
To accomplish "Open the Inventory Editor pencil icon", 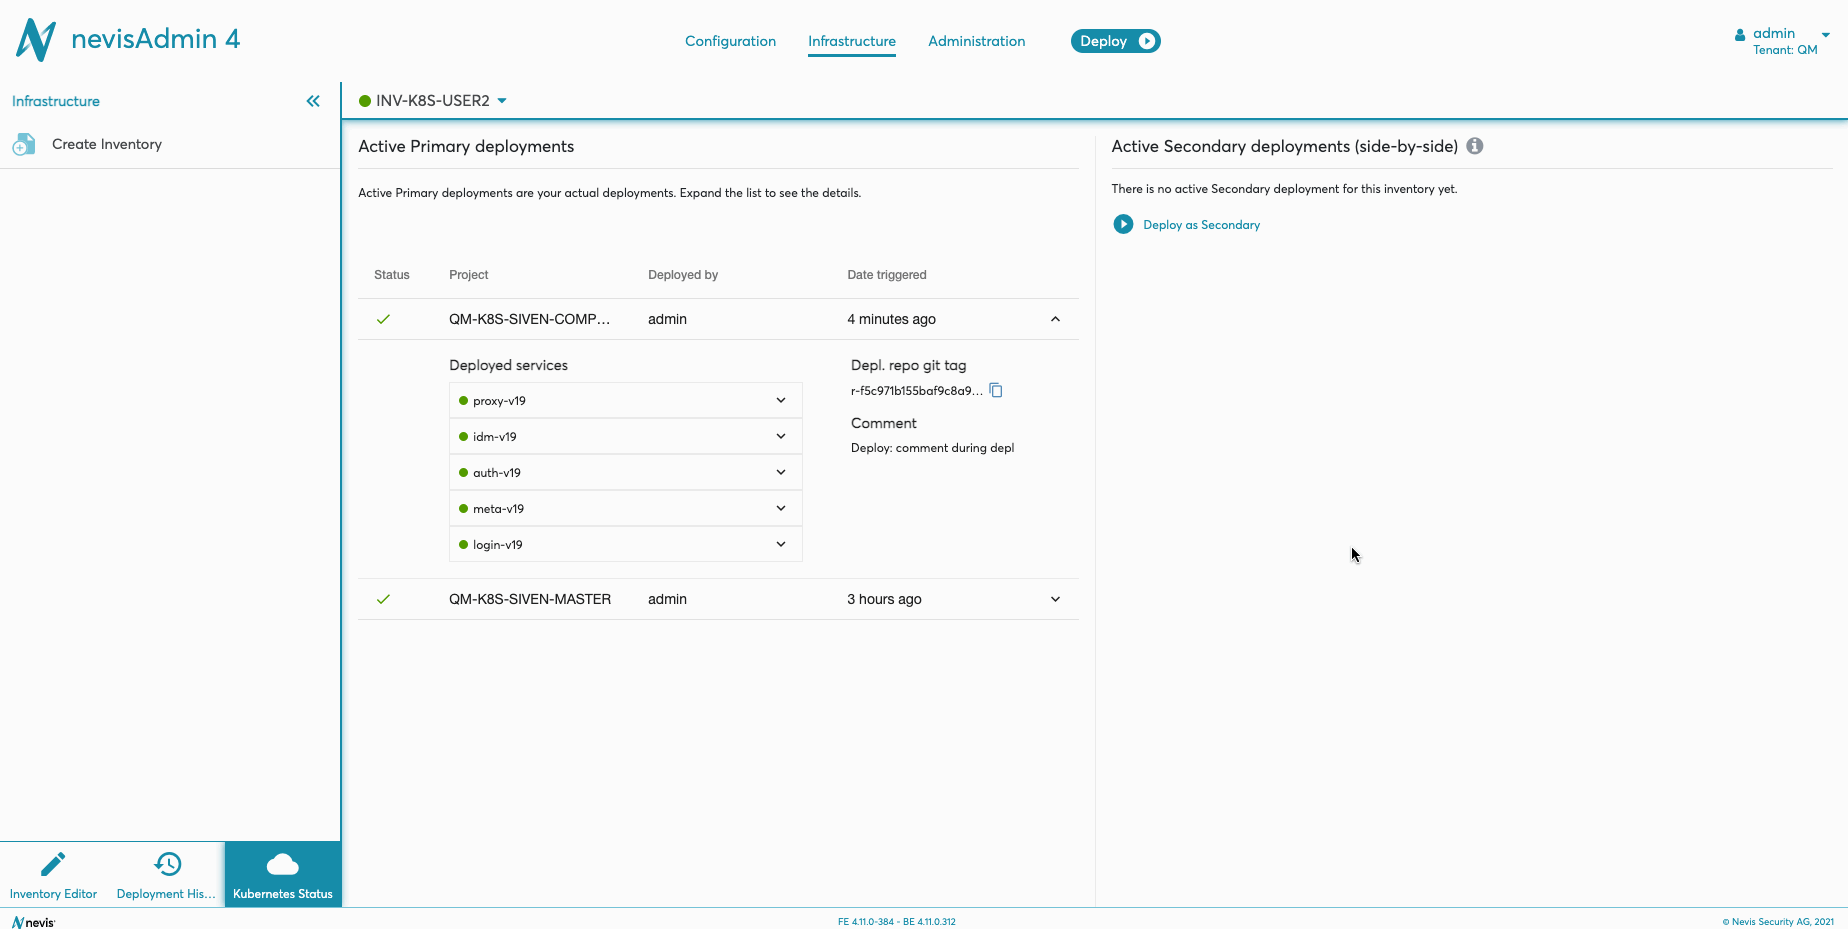I will (53, 864).
